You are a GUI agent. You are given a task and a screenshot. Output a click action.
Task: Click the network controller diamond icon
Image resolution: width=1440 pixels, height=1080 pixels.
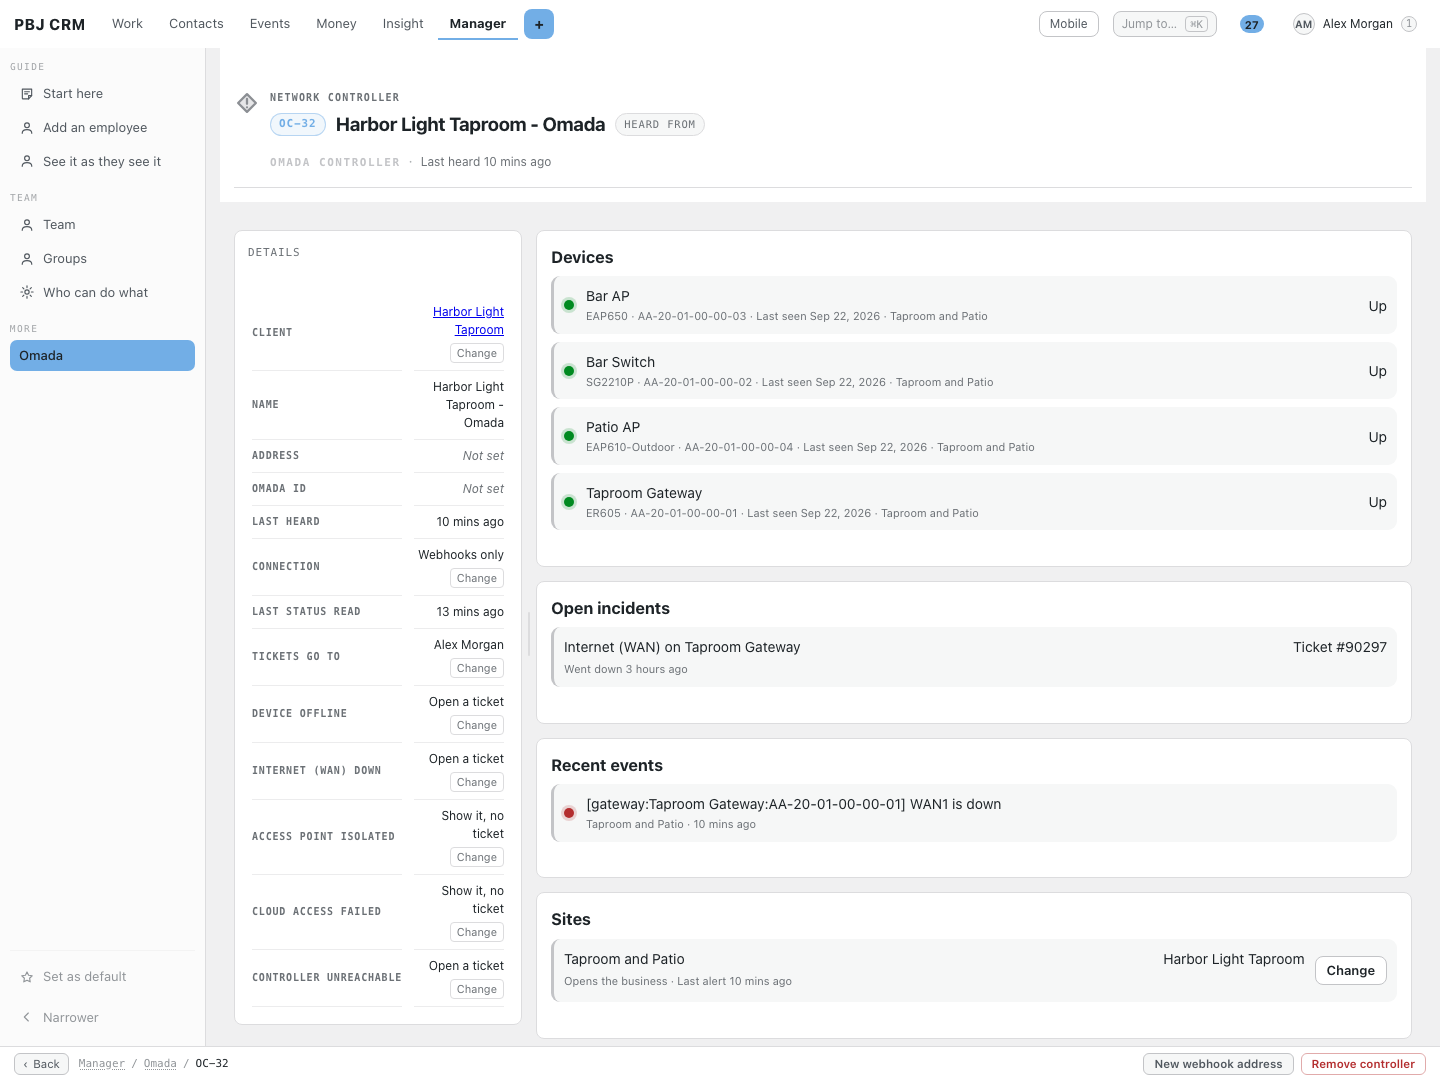(x=247, y=103)
